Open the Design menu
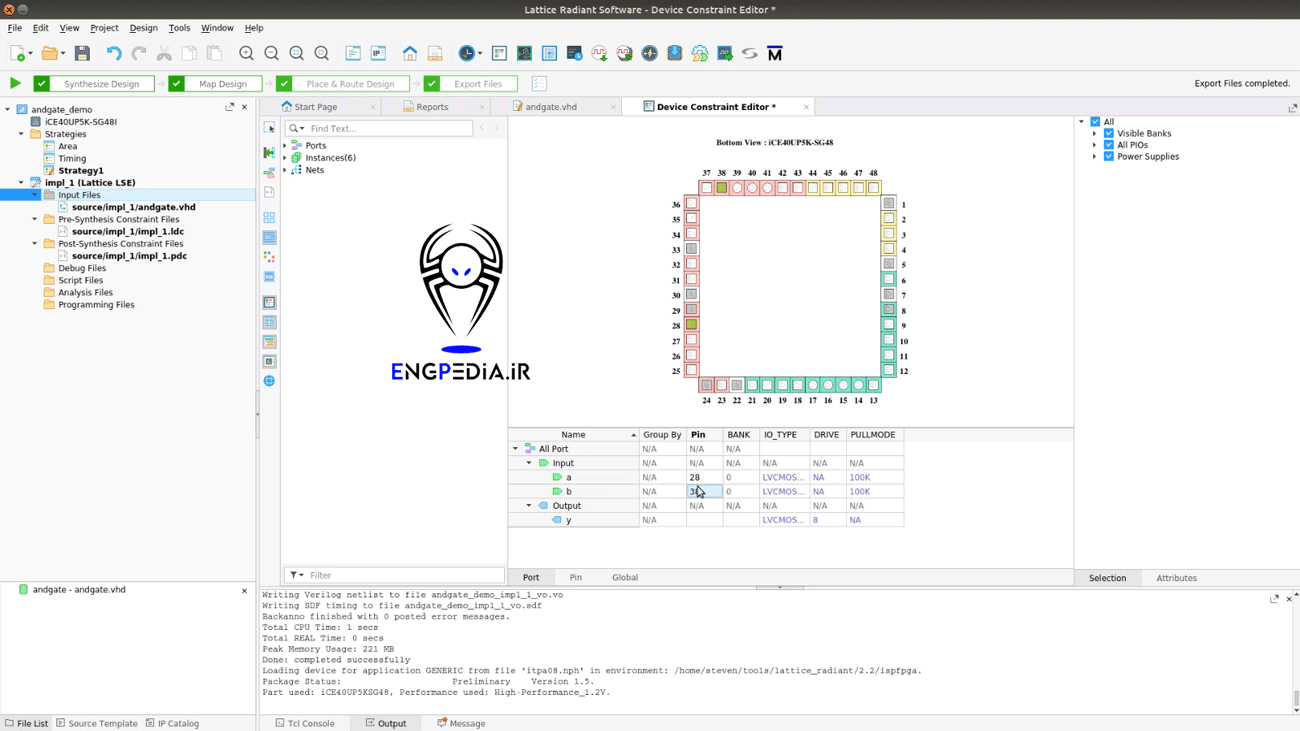The height and width of the screenshot is (731, 1300). pos(143,28)
